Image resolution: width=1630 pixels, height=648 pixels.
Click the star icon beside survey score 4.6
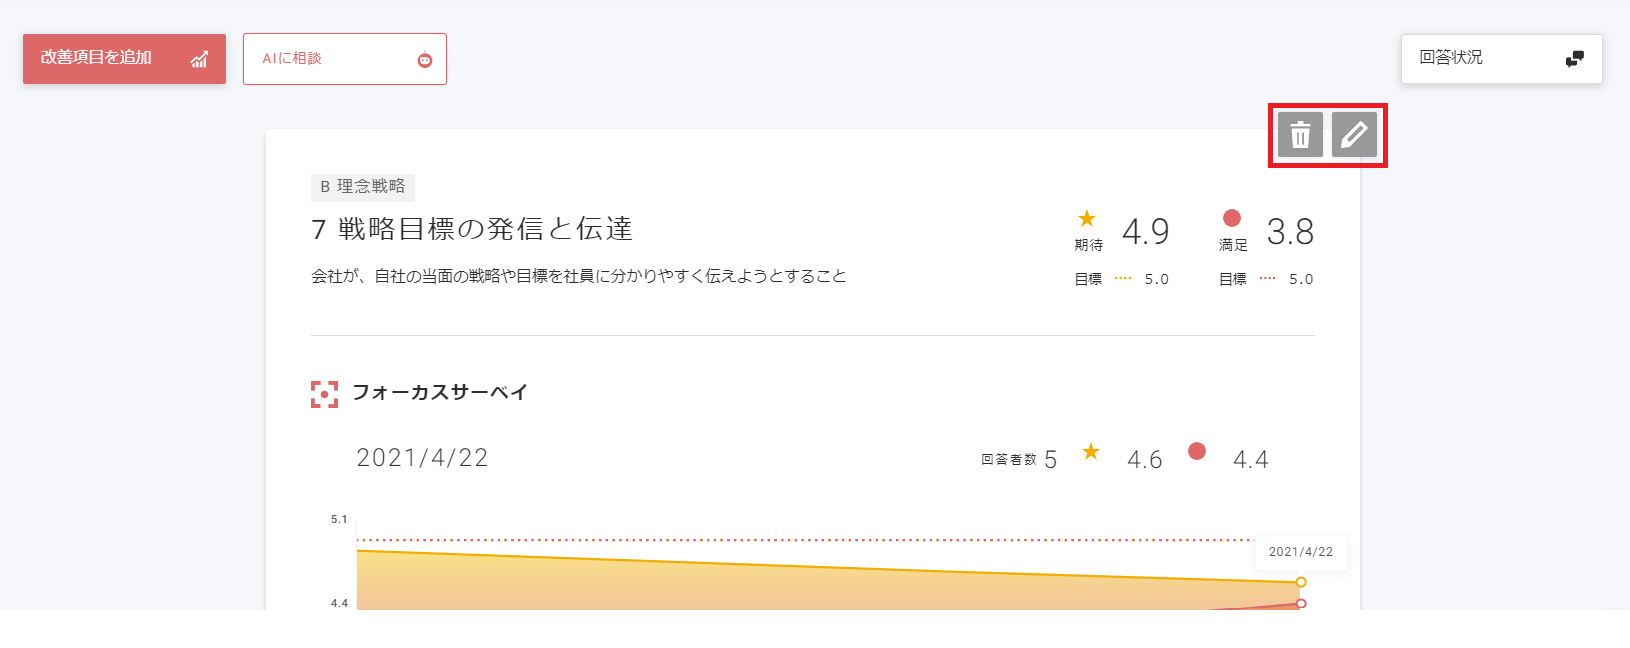[1091, 452]
